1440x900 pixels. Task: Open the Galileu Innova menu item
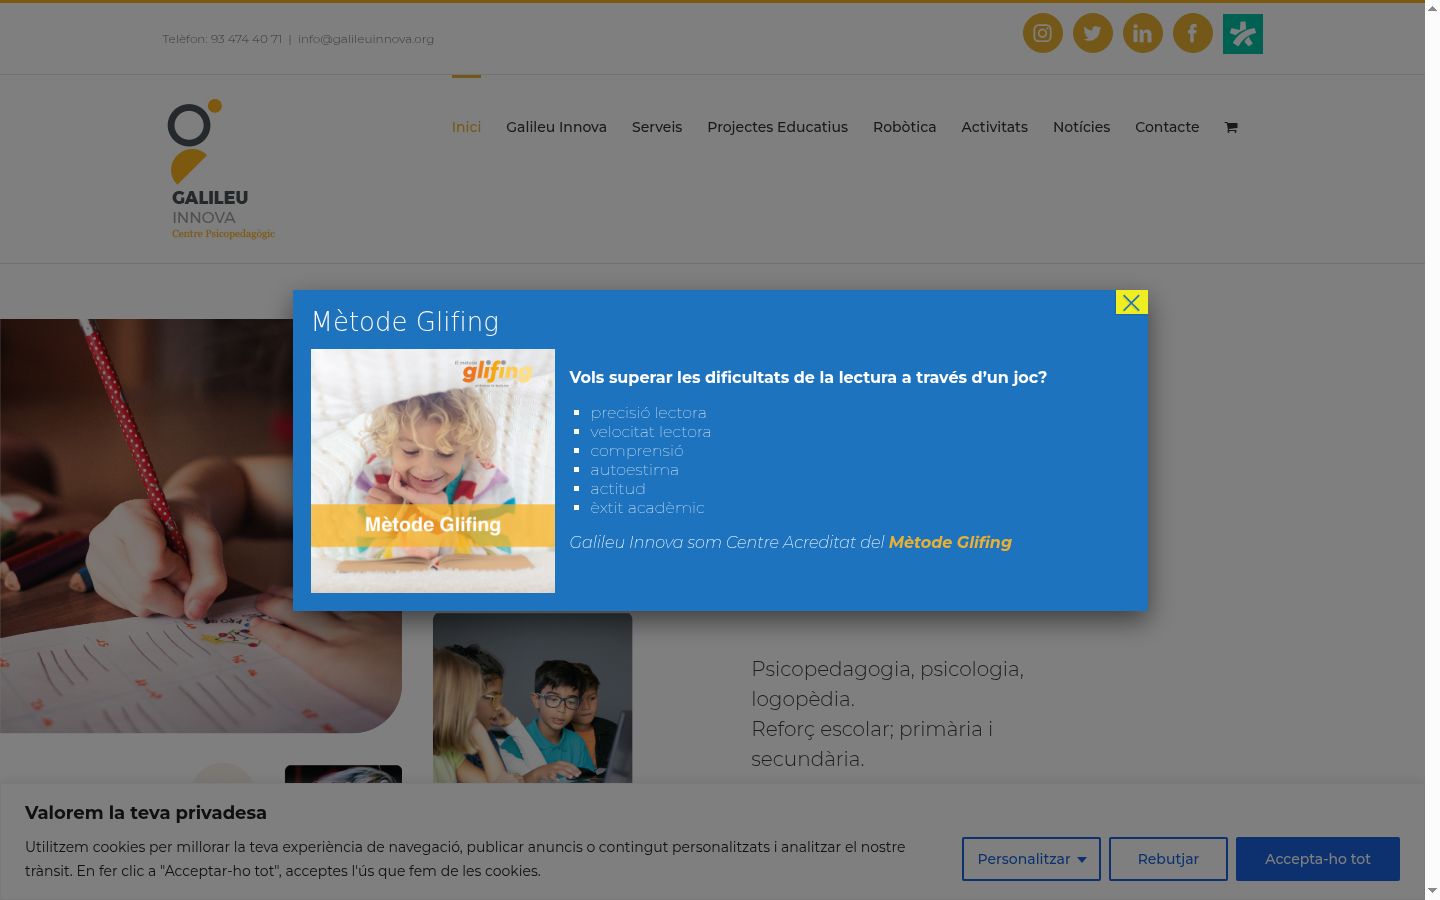click(x=556, y=127)
